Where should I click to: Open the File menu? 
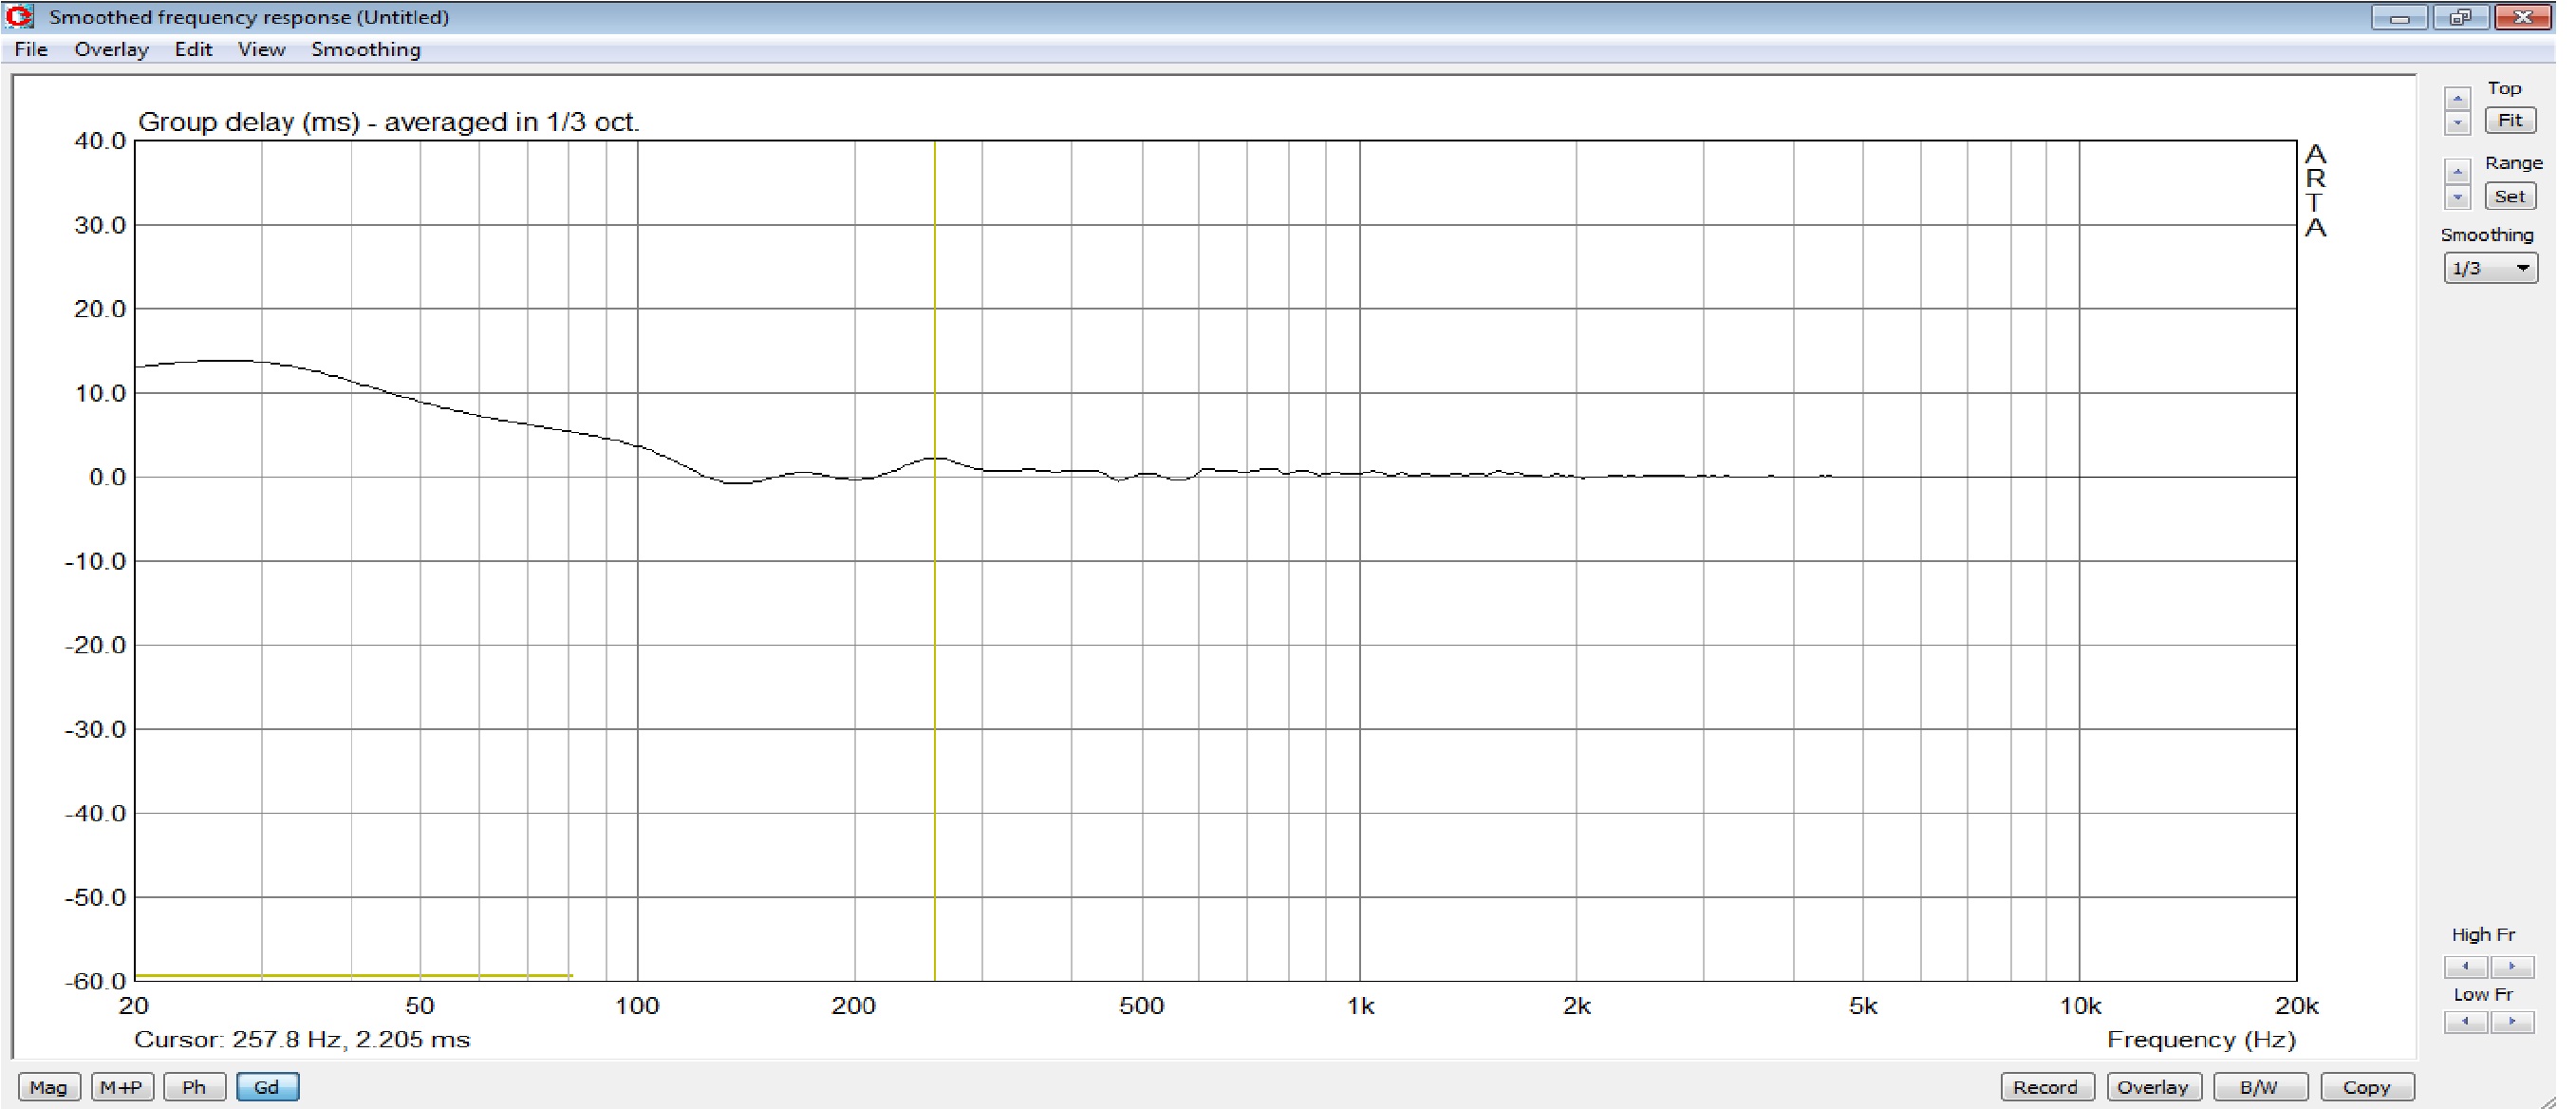coord(31,49)
